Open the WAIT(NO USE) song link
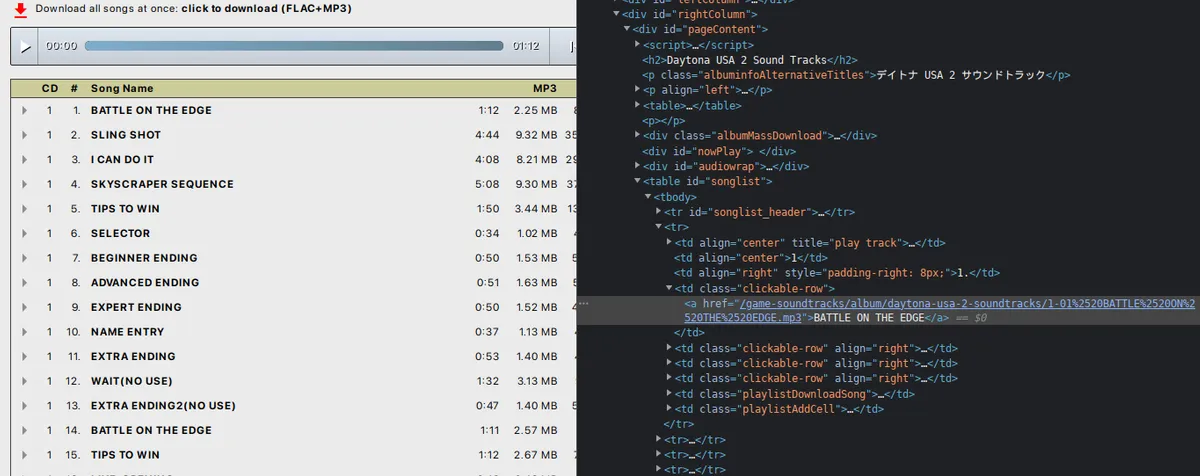Viewport: 1200px width, 476px height. point(132,381)
